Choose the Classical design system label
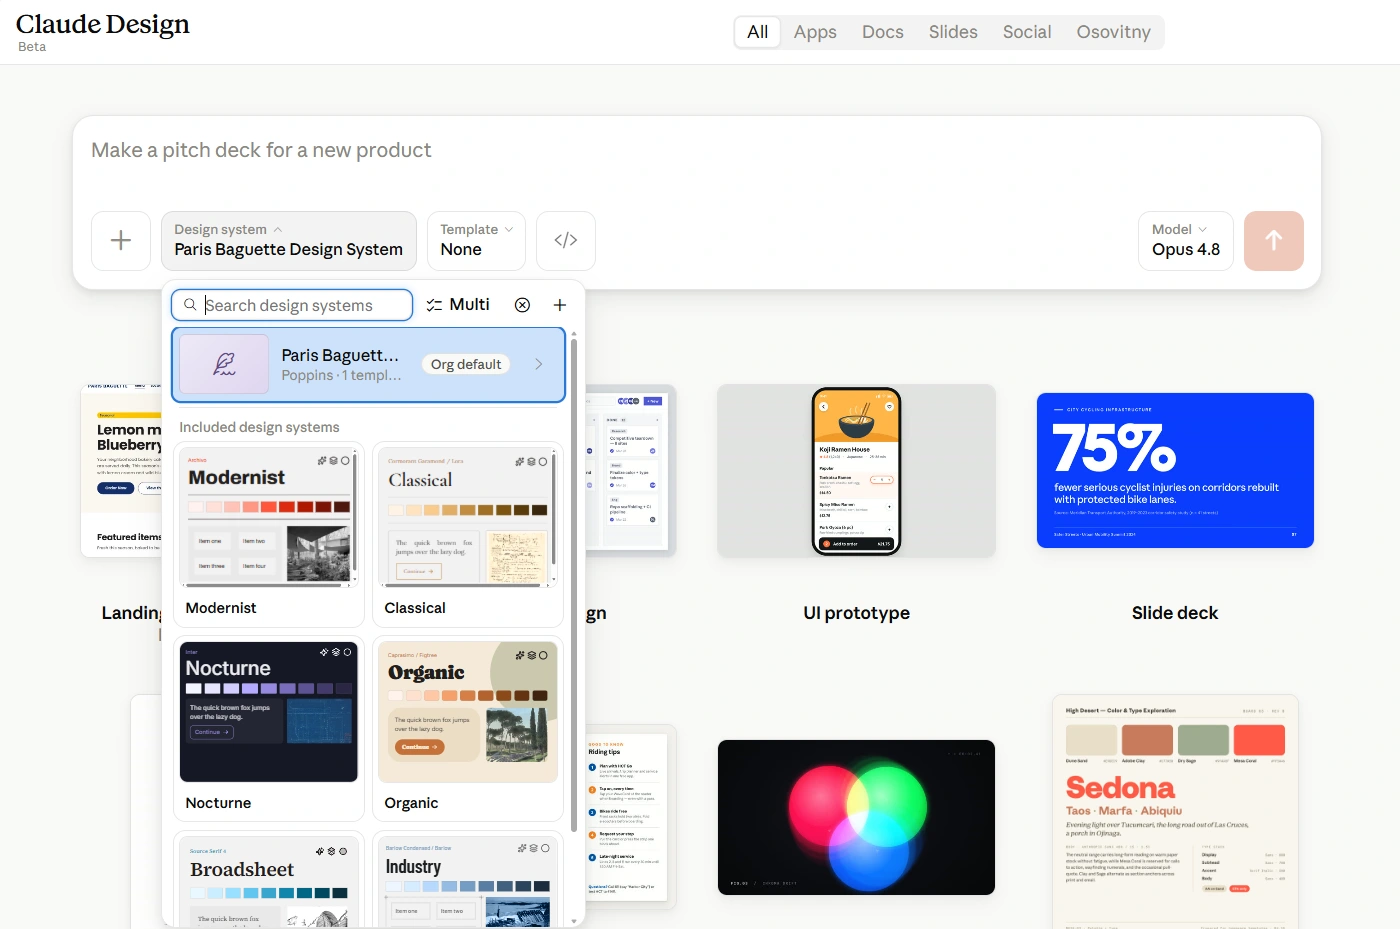The image size is (1400, 929). click(415, 608)
